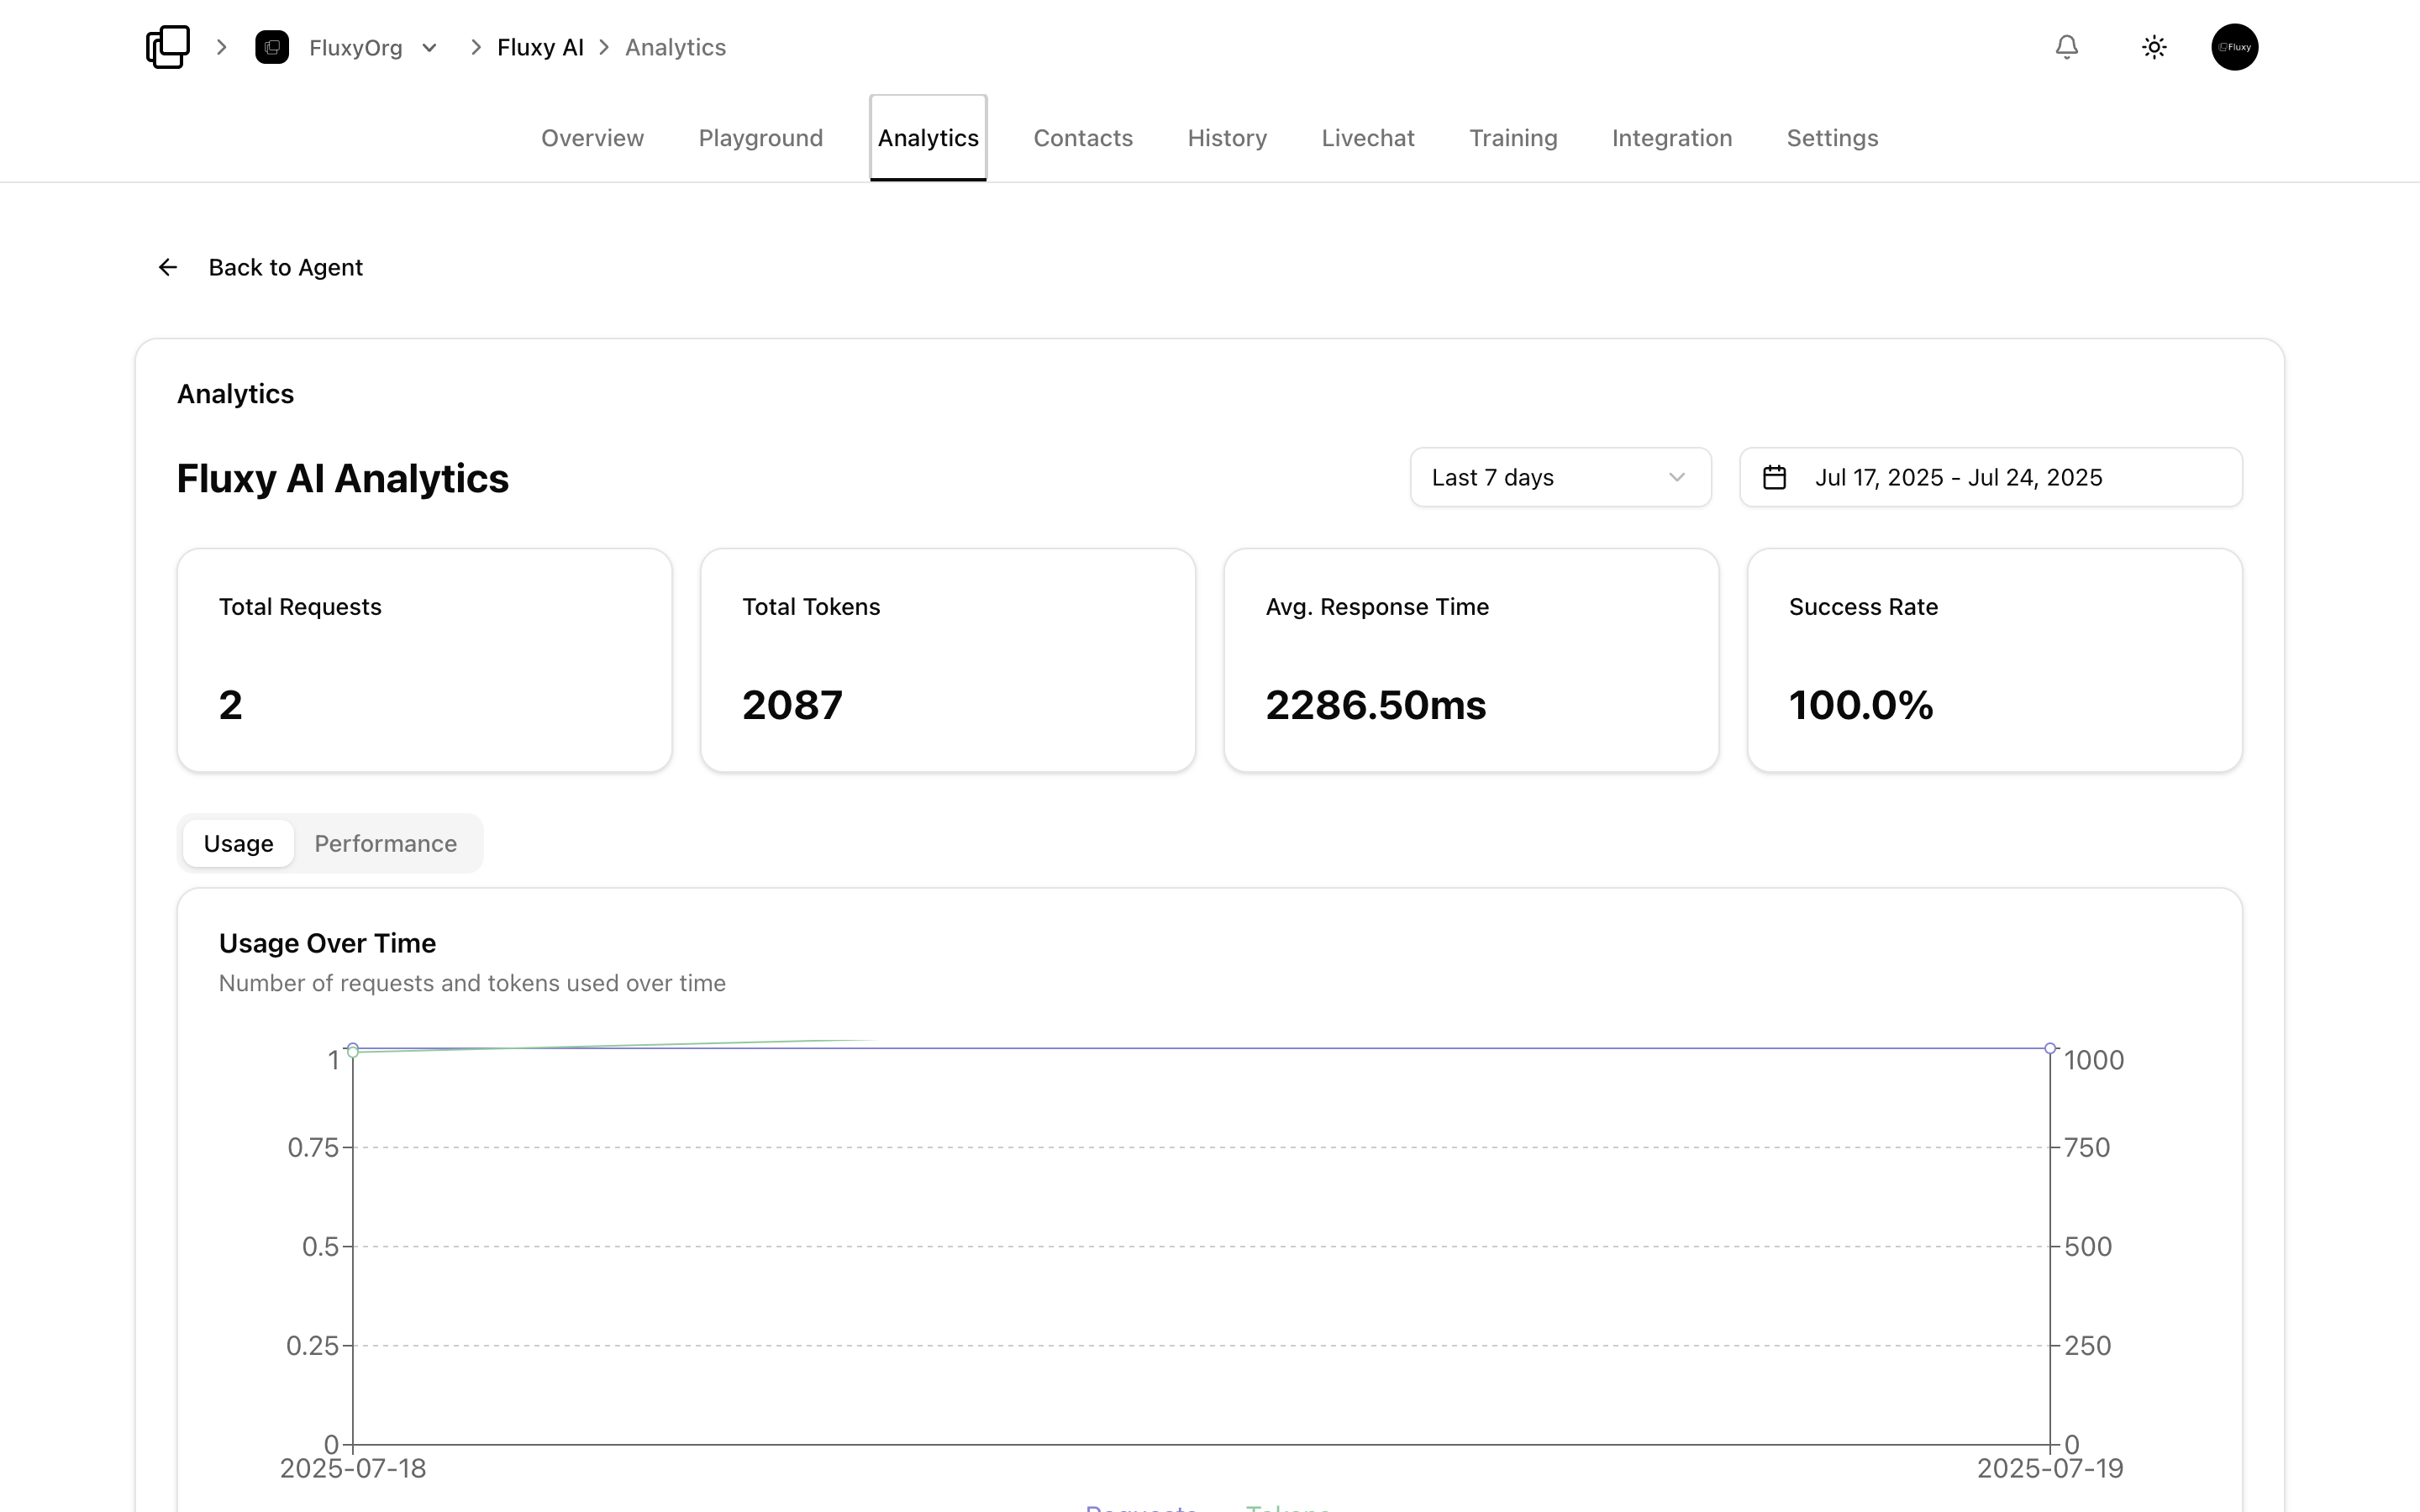This screenshot has width=2420, height=1512.
Task: Click the Success Rate card
Action: coord(1994,660)
